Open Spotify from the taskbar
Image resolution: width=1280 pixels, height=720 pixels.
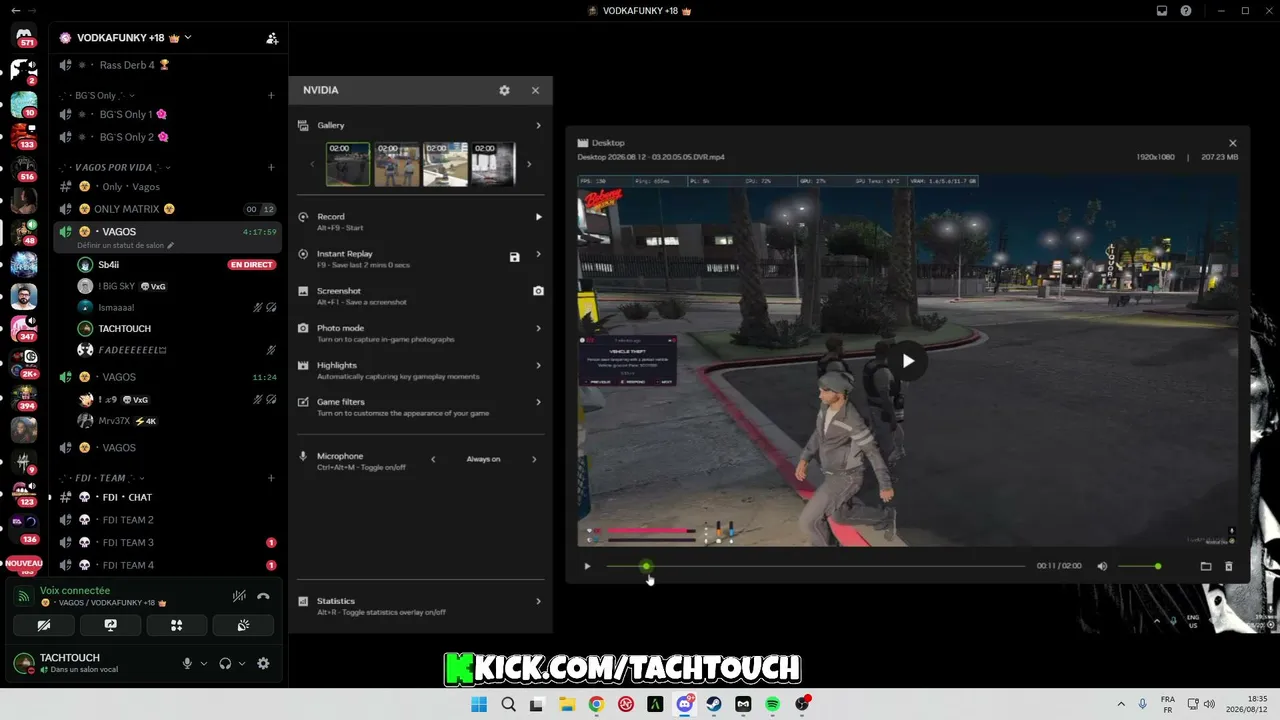(773, 704)
